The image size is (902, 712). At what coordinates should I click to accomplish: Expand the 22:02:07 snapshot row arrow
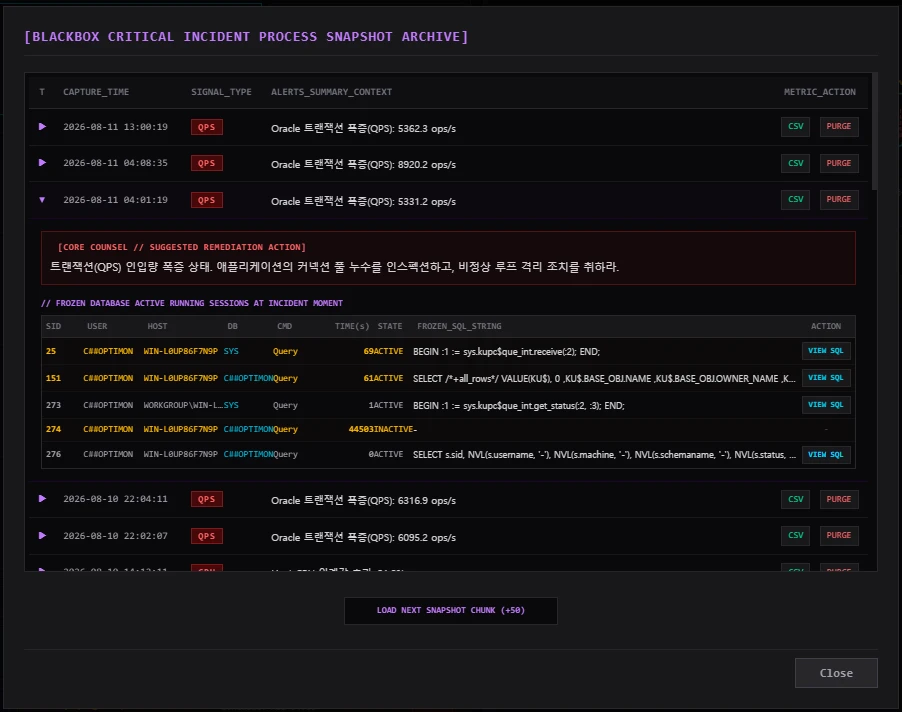pyautogui.click(x=42, y=535)
